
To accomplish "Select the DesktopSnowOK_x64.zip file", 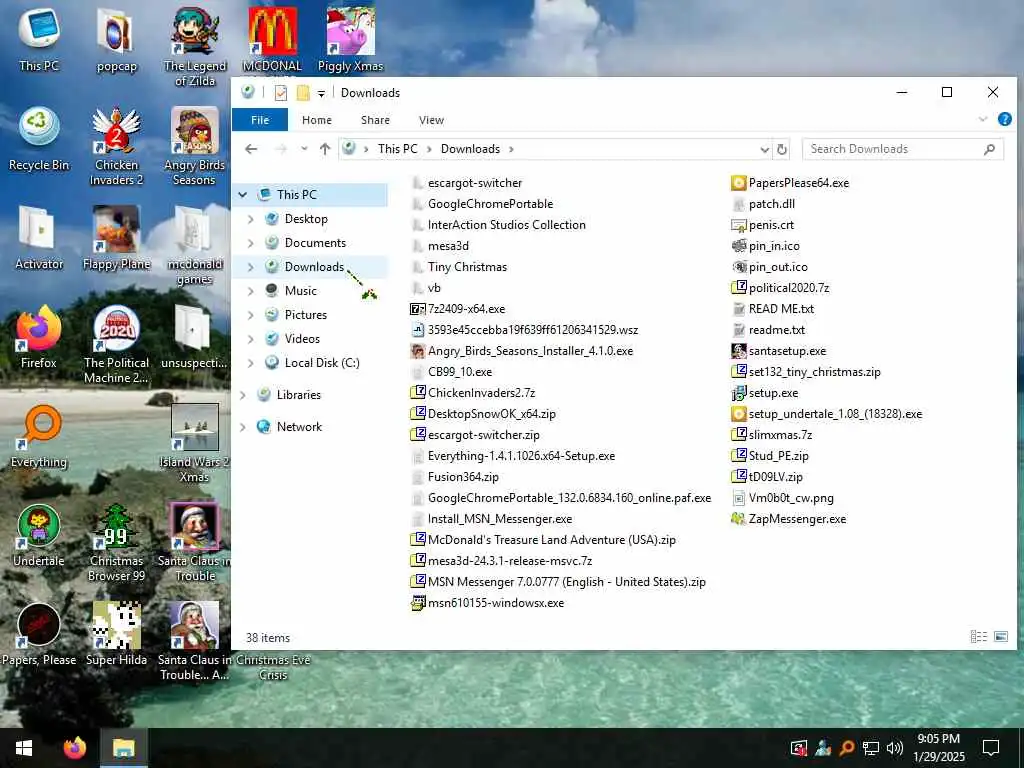I will tap(492, 413).
